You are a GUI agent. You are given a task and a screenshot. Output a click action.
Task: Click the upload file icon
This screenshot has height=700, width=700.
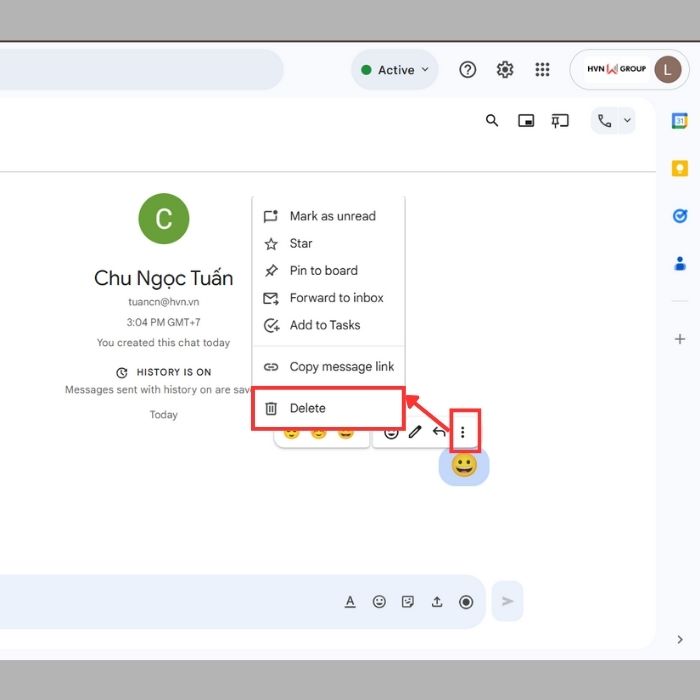(437, 602)
